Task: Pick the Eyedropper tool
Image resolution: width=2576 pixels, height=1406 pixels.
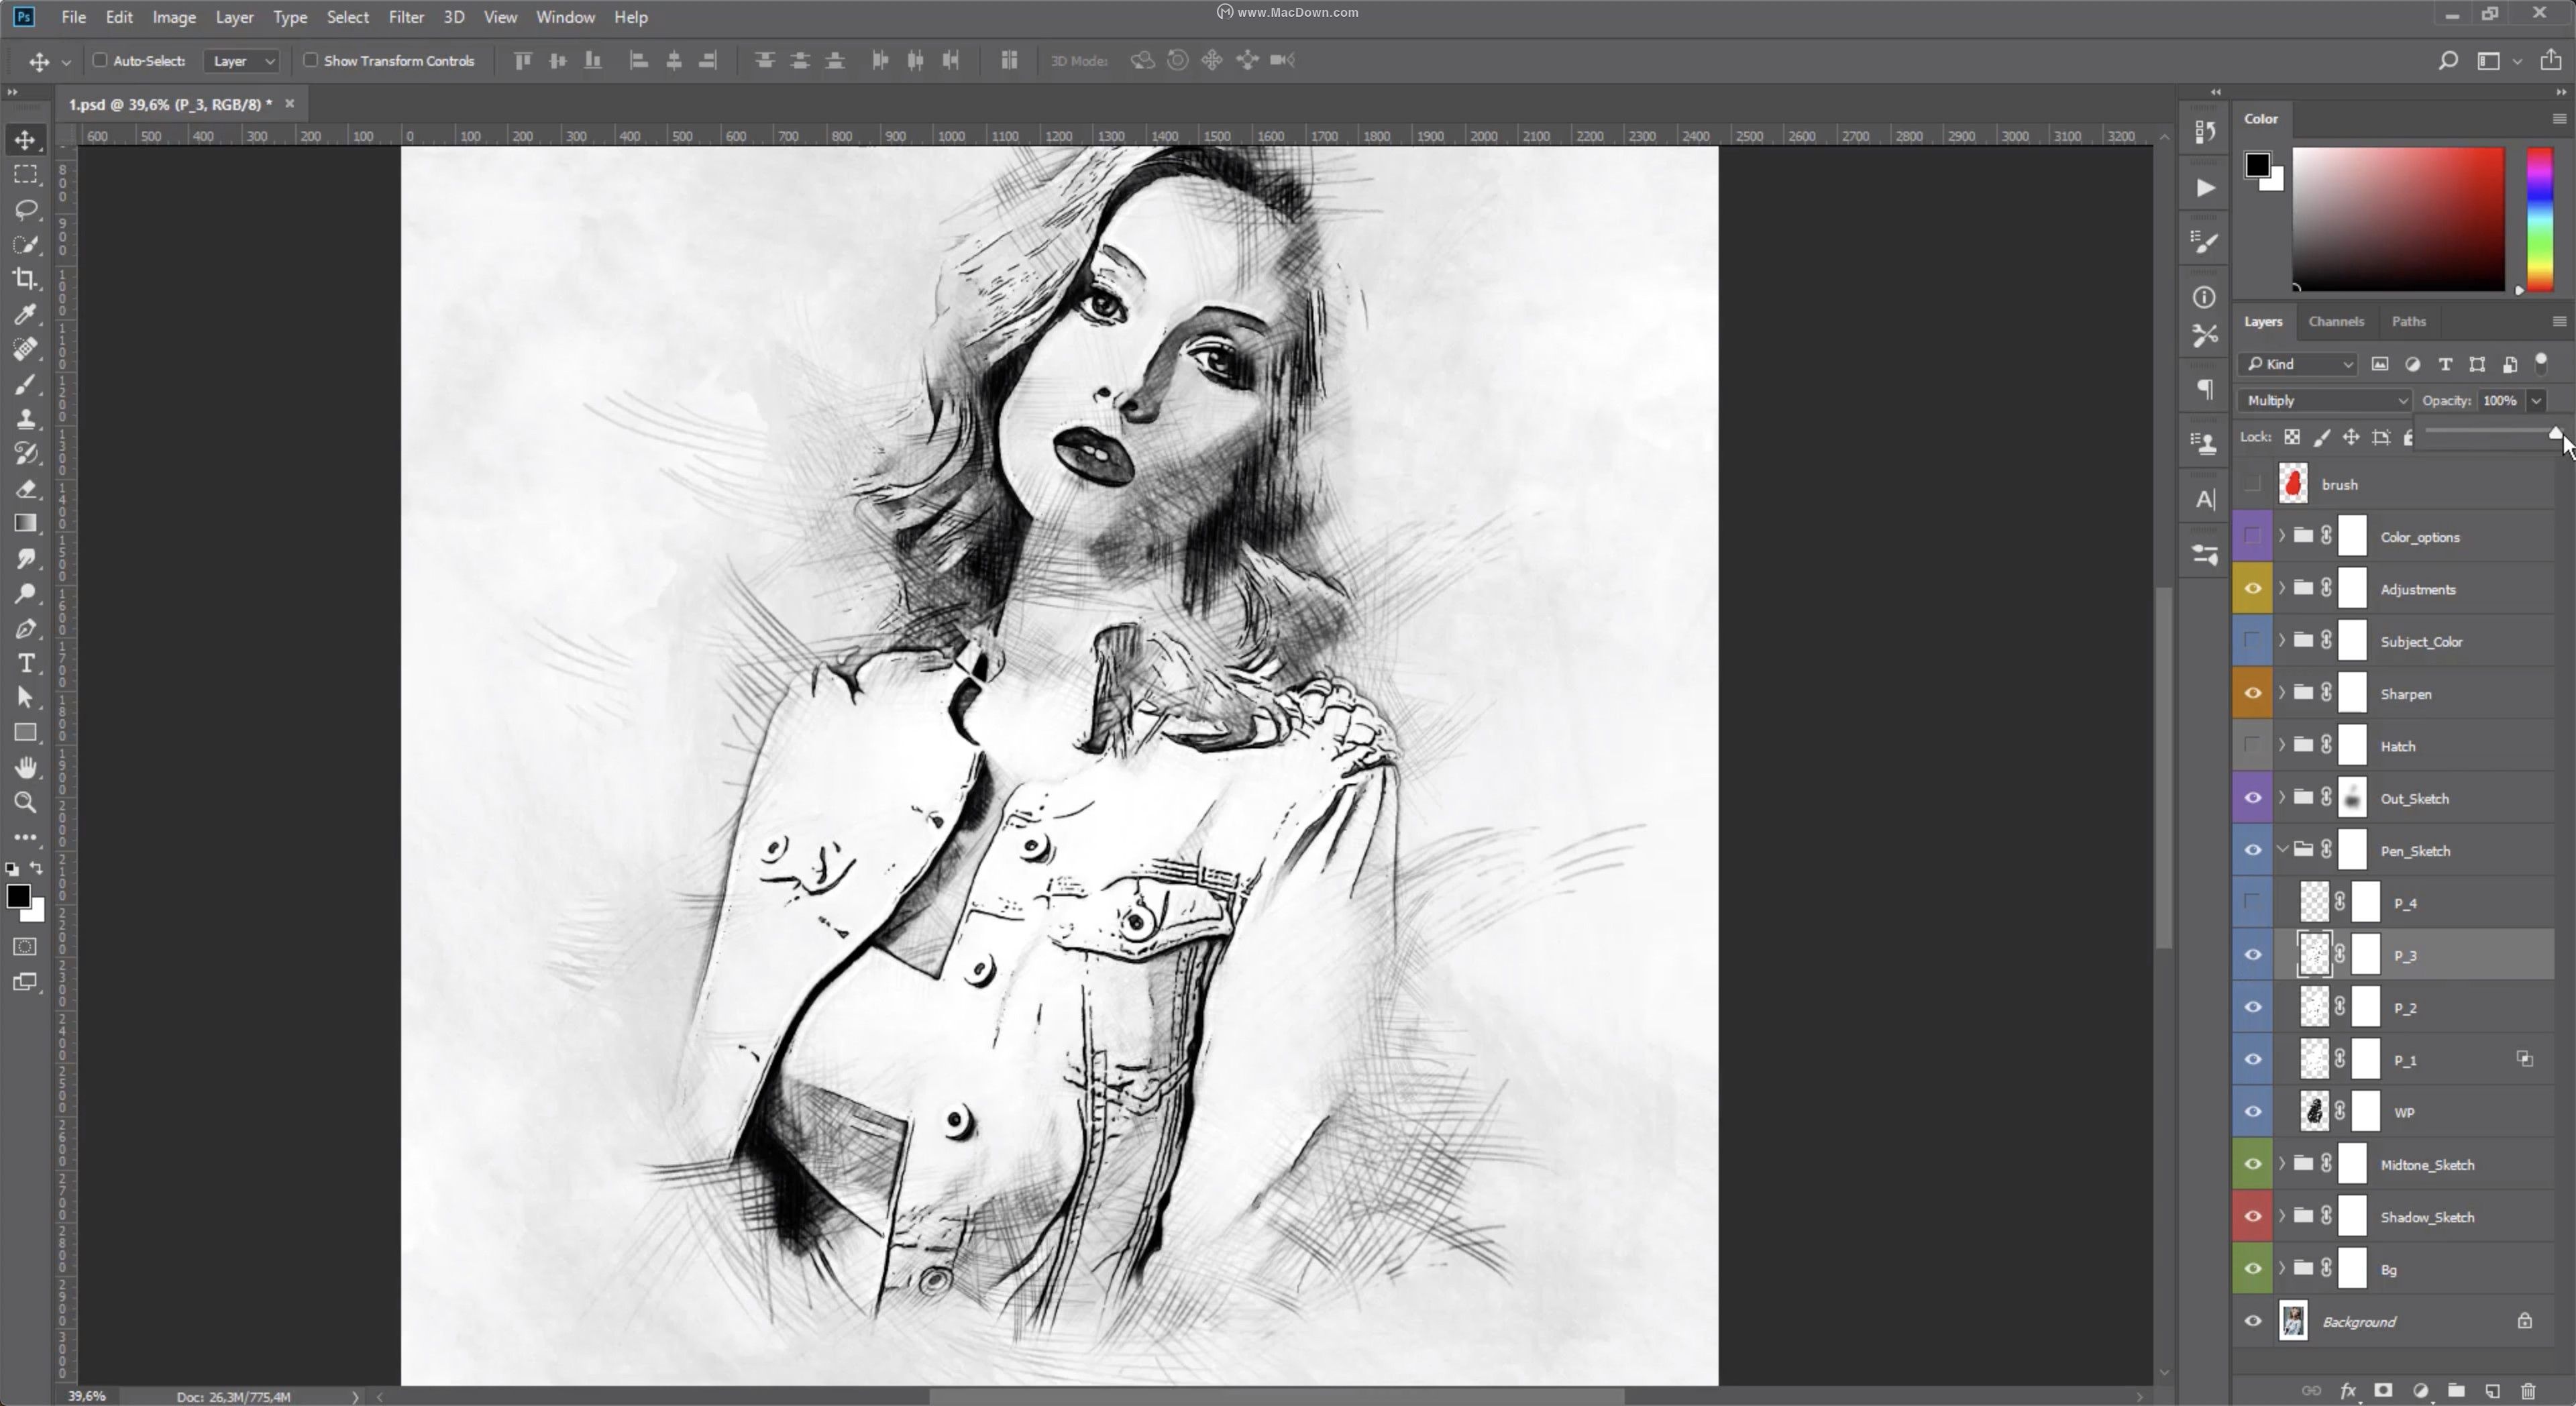Action: coord(26,314)
